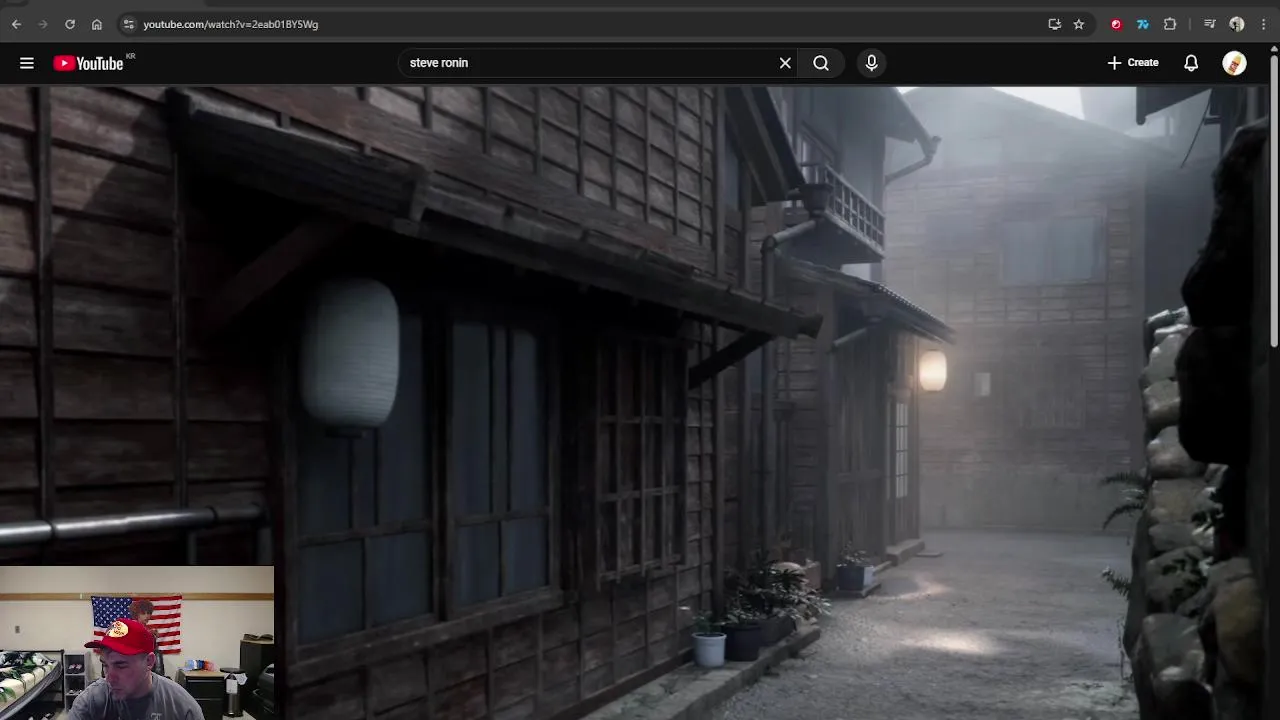This screenshot has height=720, width=1280.
Task: Search by voice with the microphone button
Action: [x=872, y=63]
